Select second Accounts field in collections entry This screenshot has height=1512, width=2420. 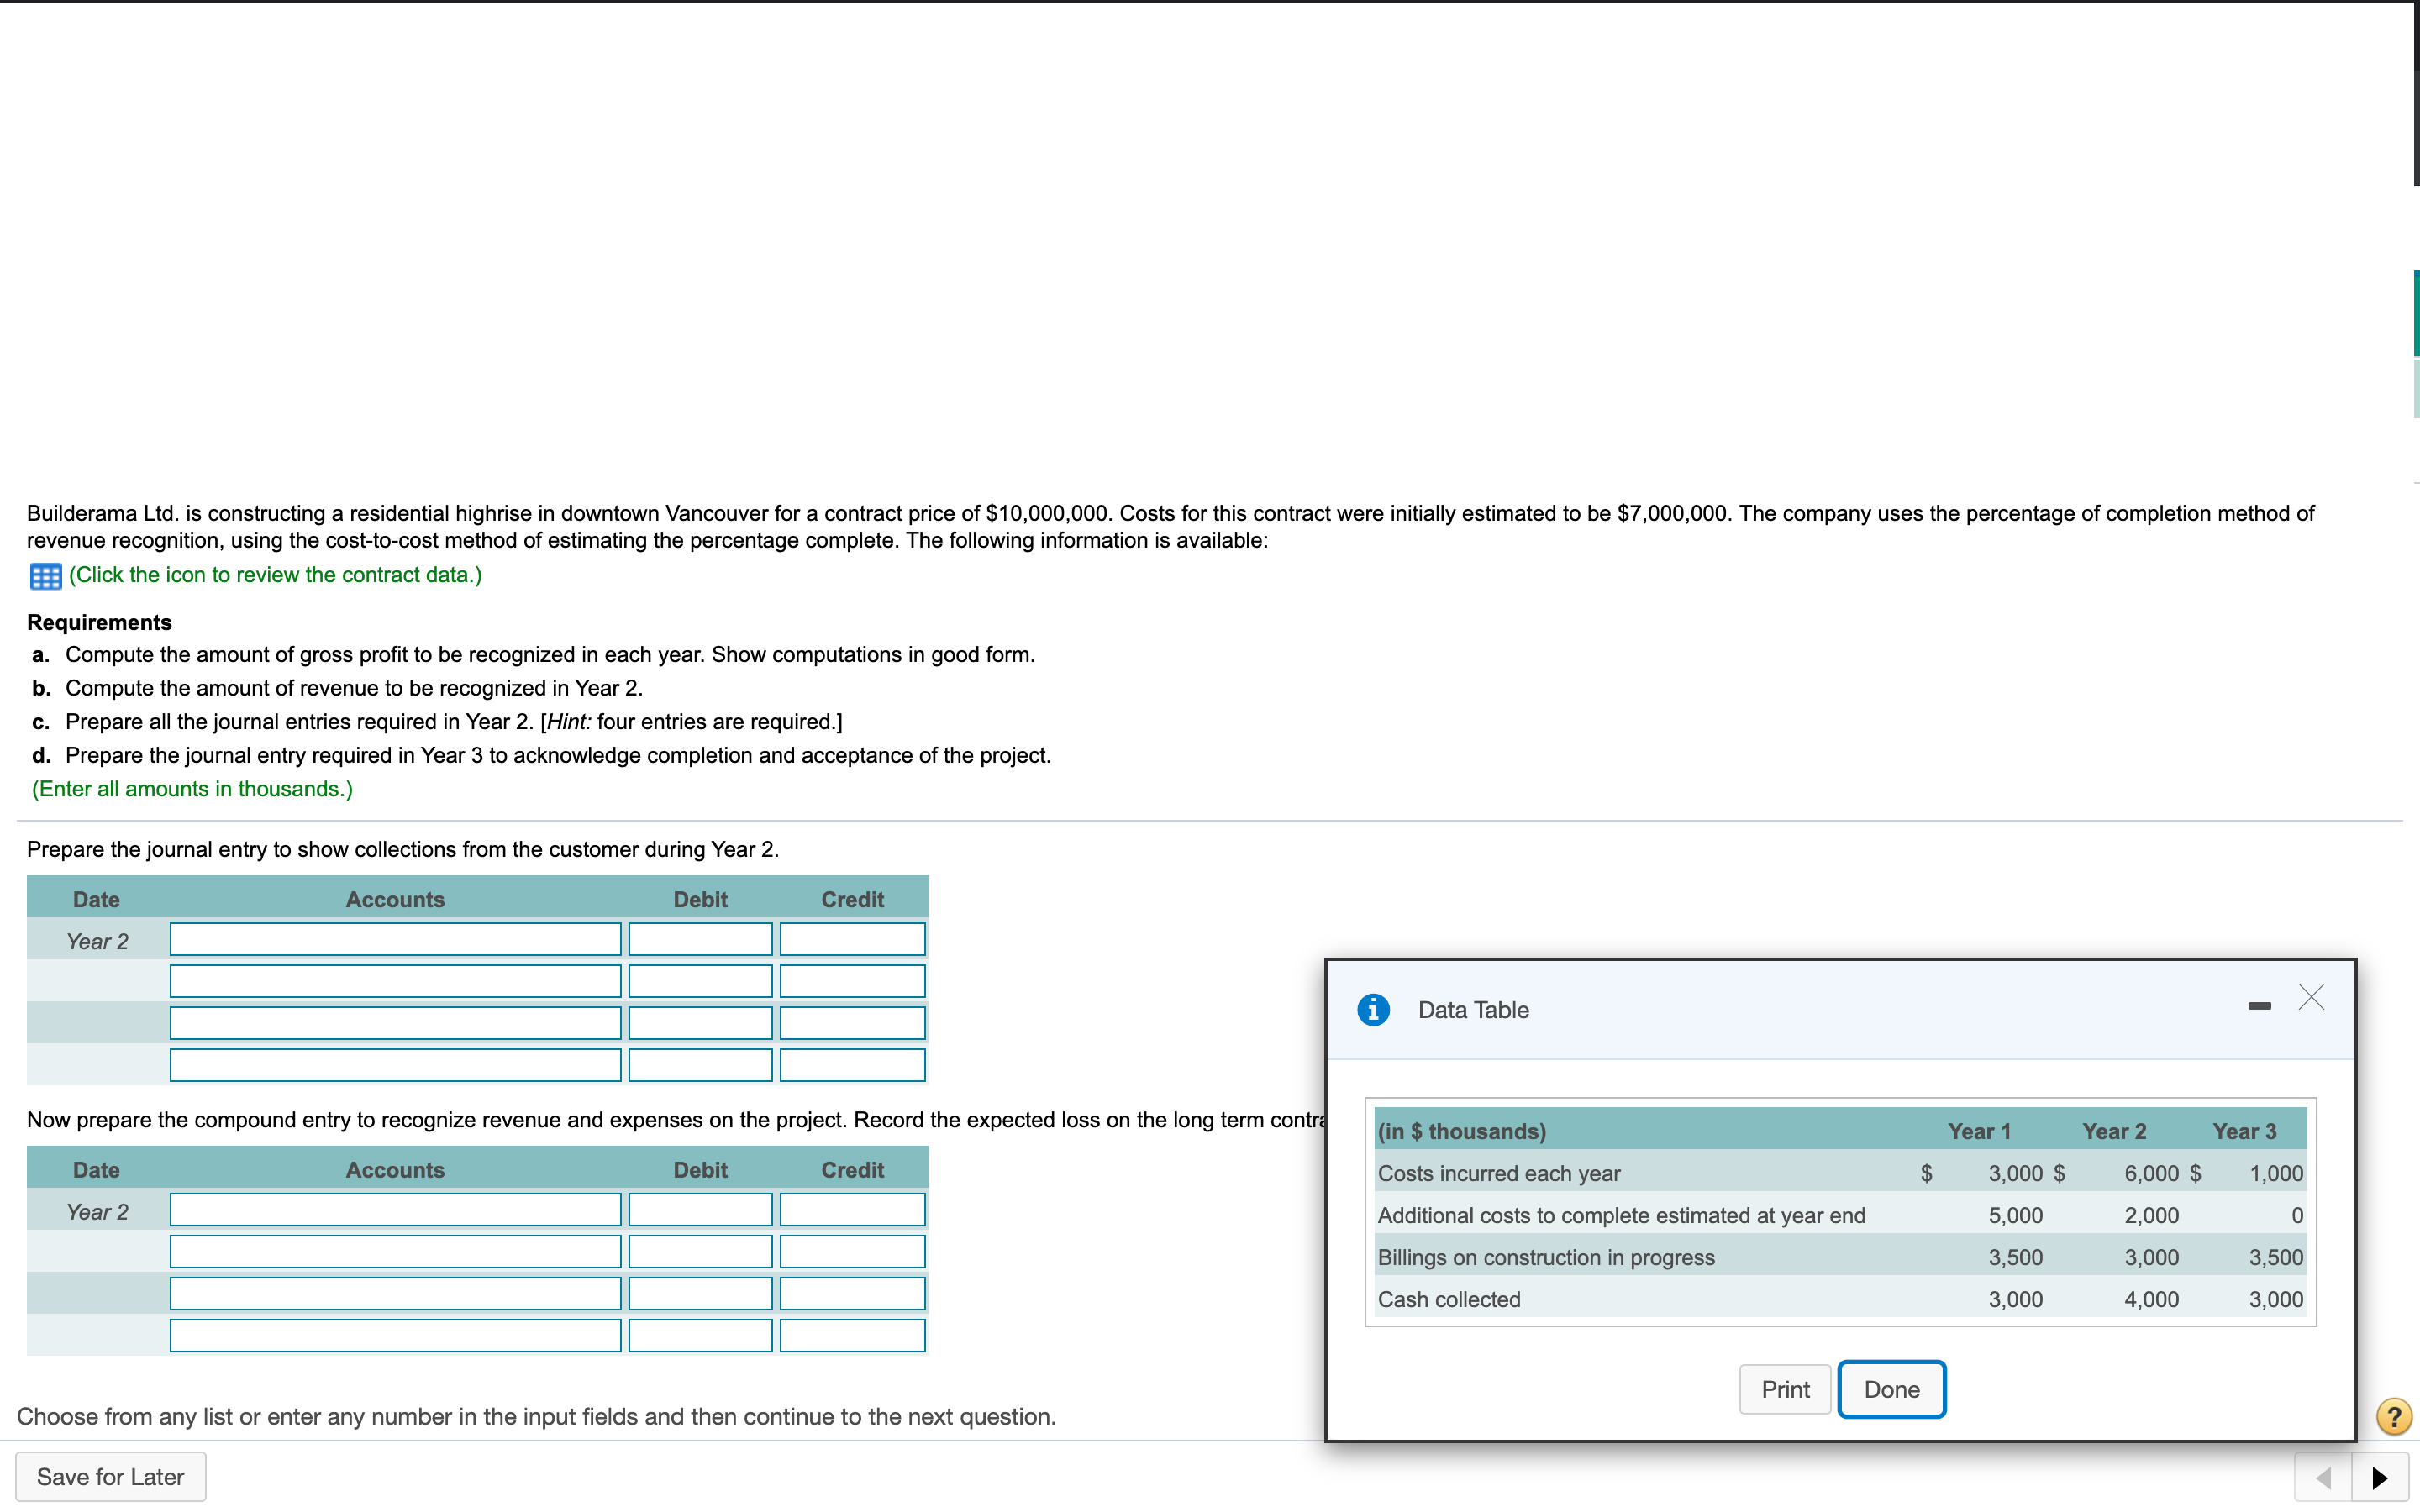tap(395, 981)
